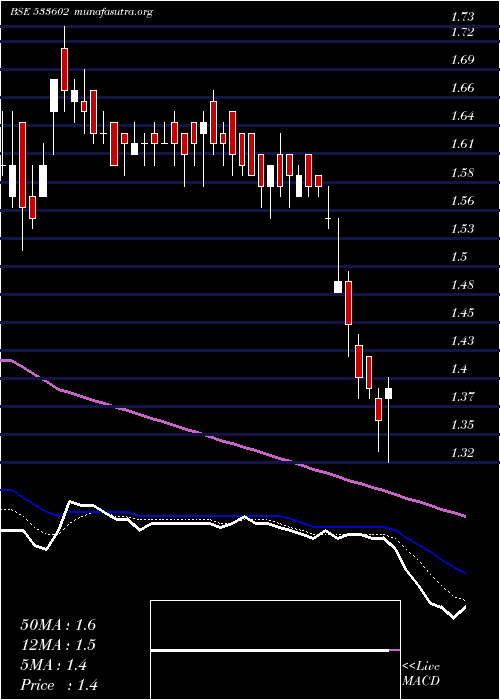The height and width of the screenshot is (700, 500).
Task: Click the 1.72 price axis label
Action: coord(463,32)
